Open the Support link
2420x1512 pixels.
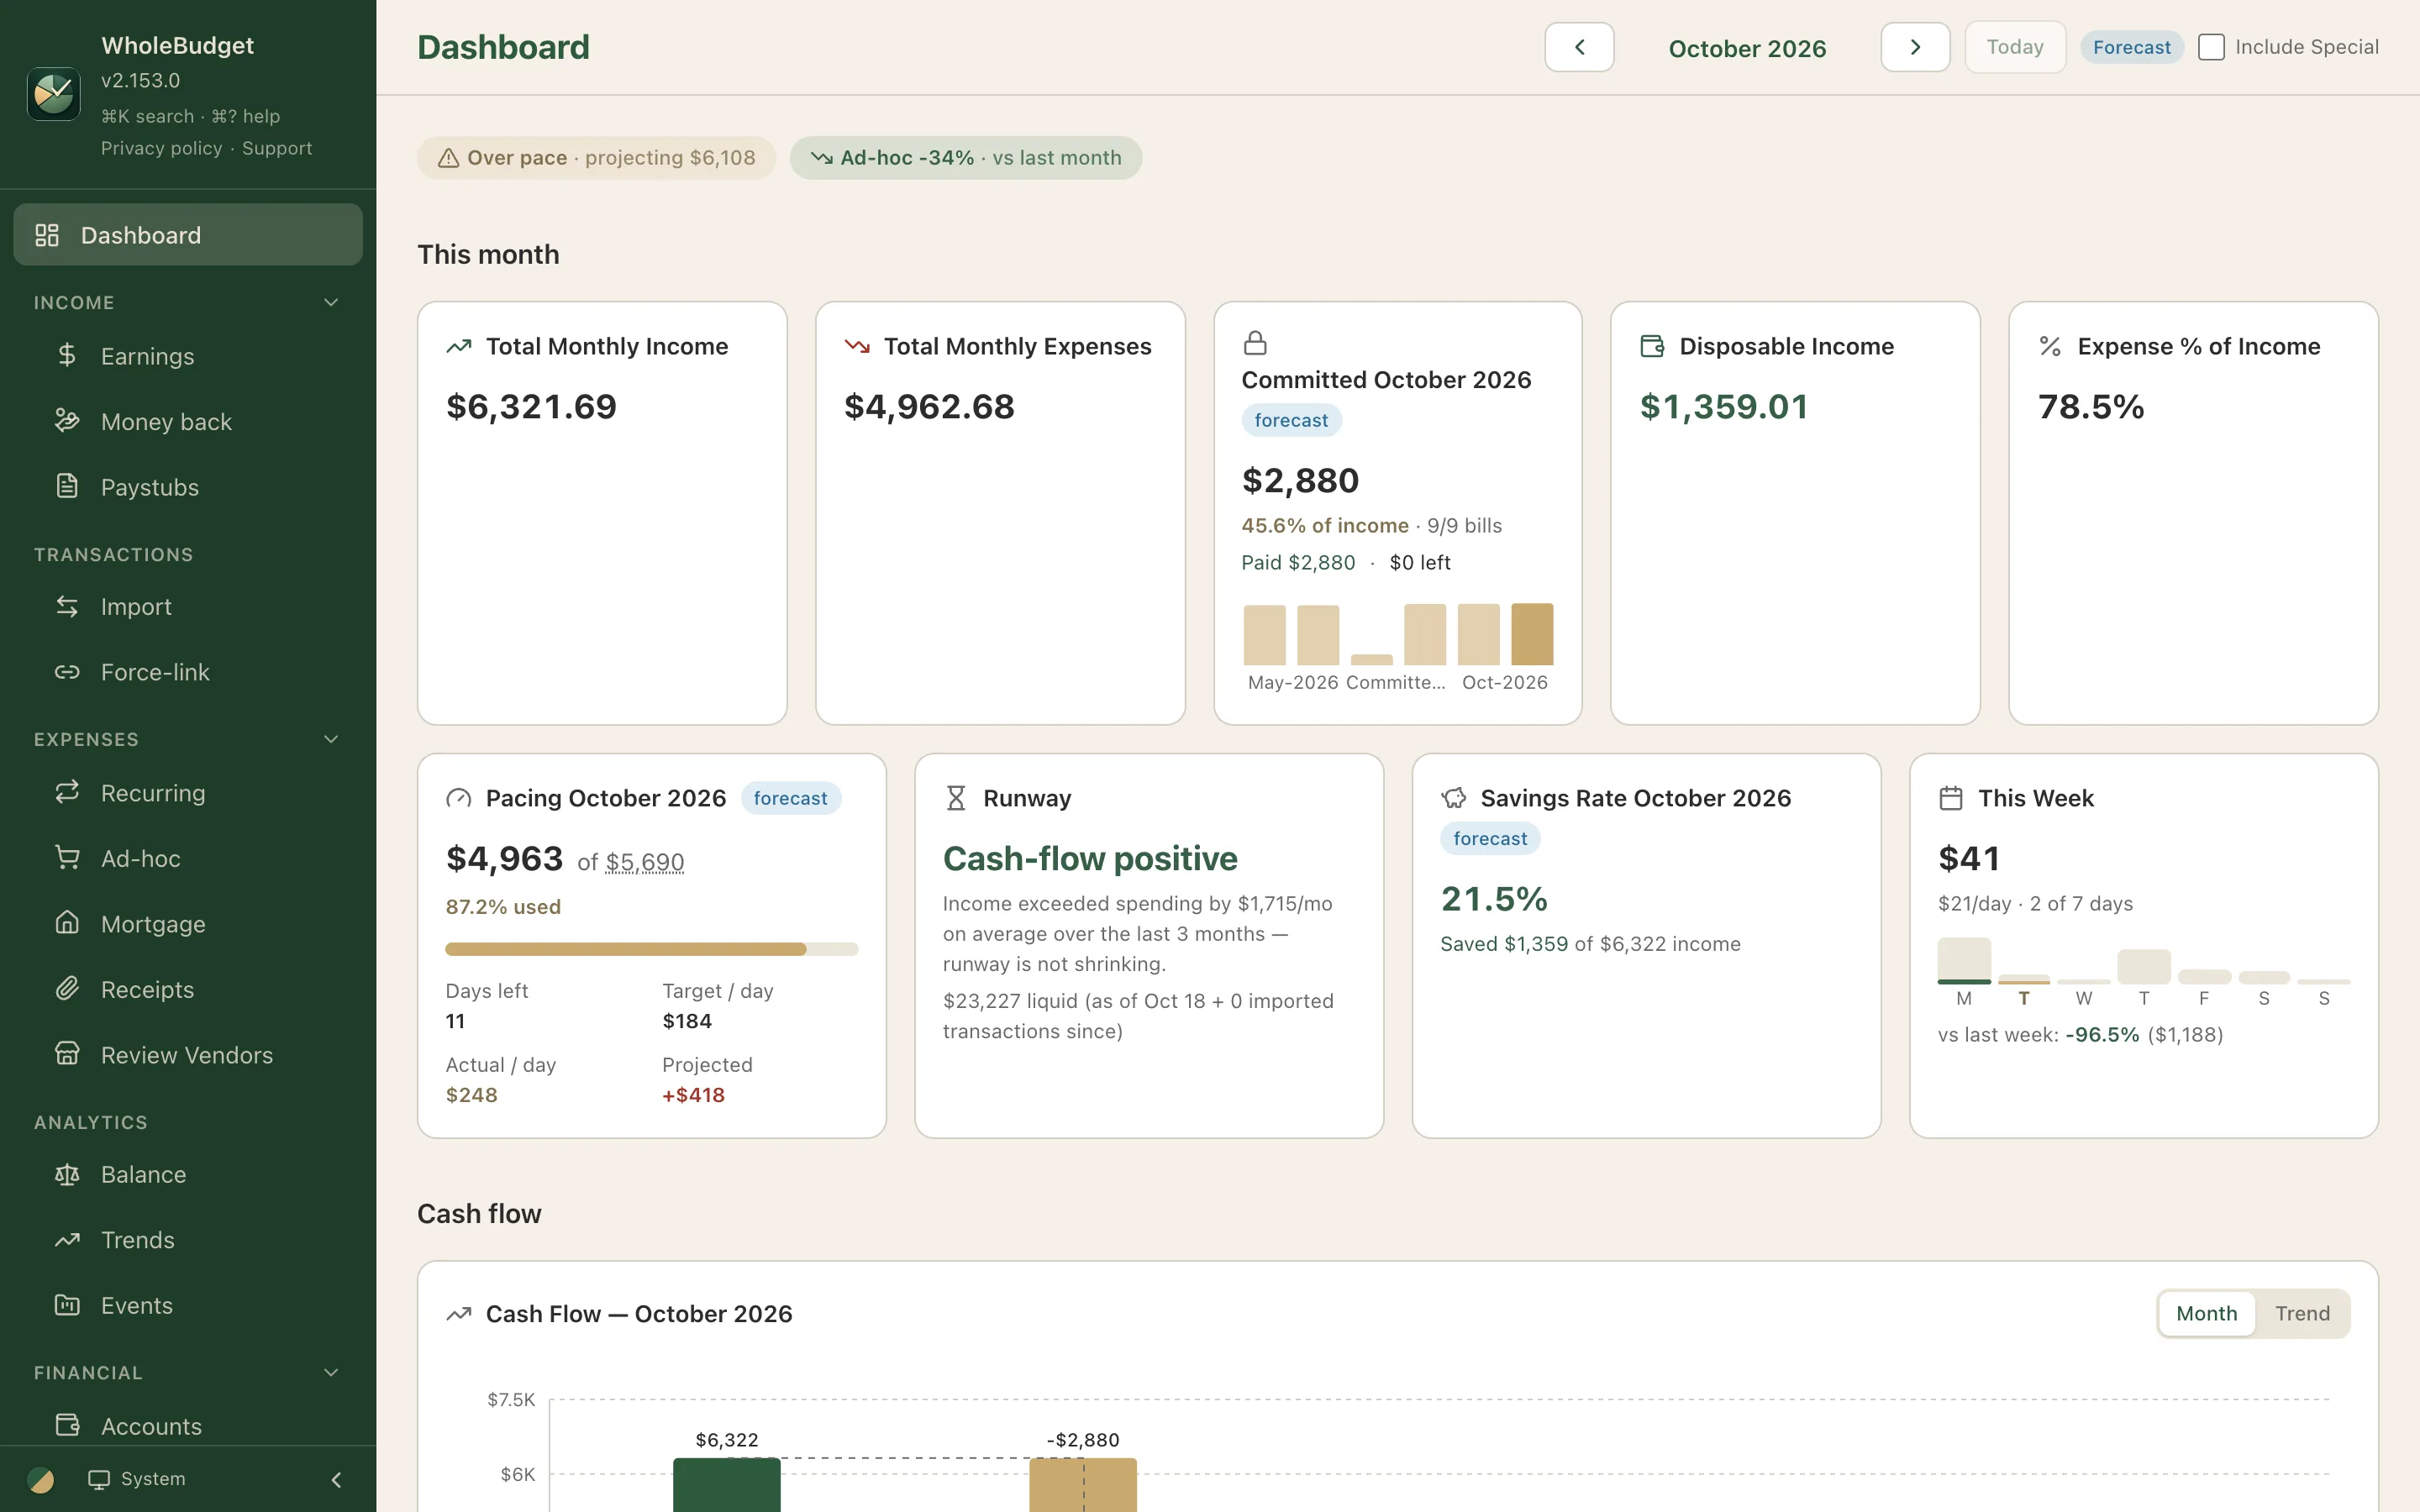pyautogui.click(x=277, y=148)
